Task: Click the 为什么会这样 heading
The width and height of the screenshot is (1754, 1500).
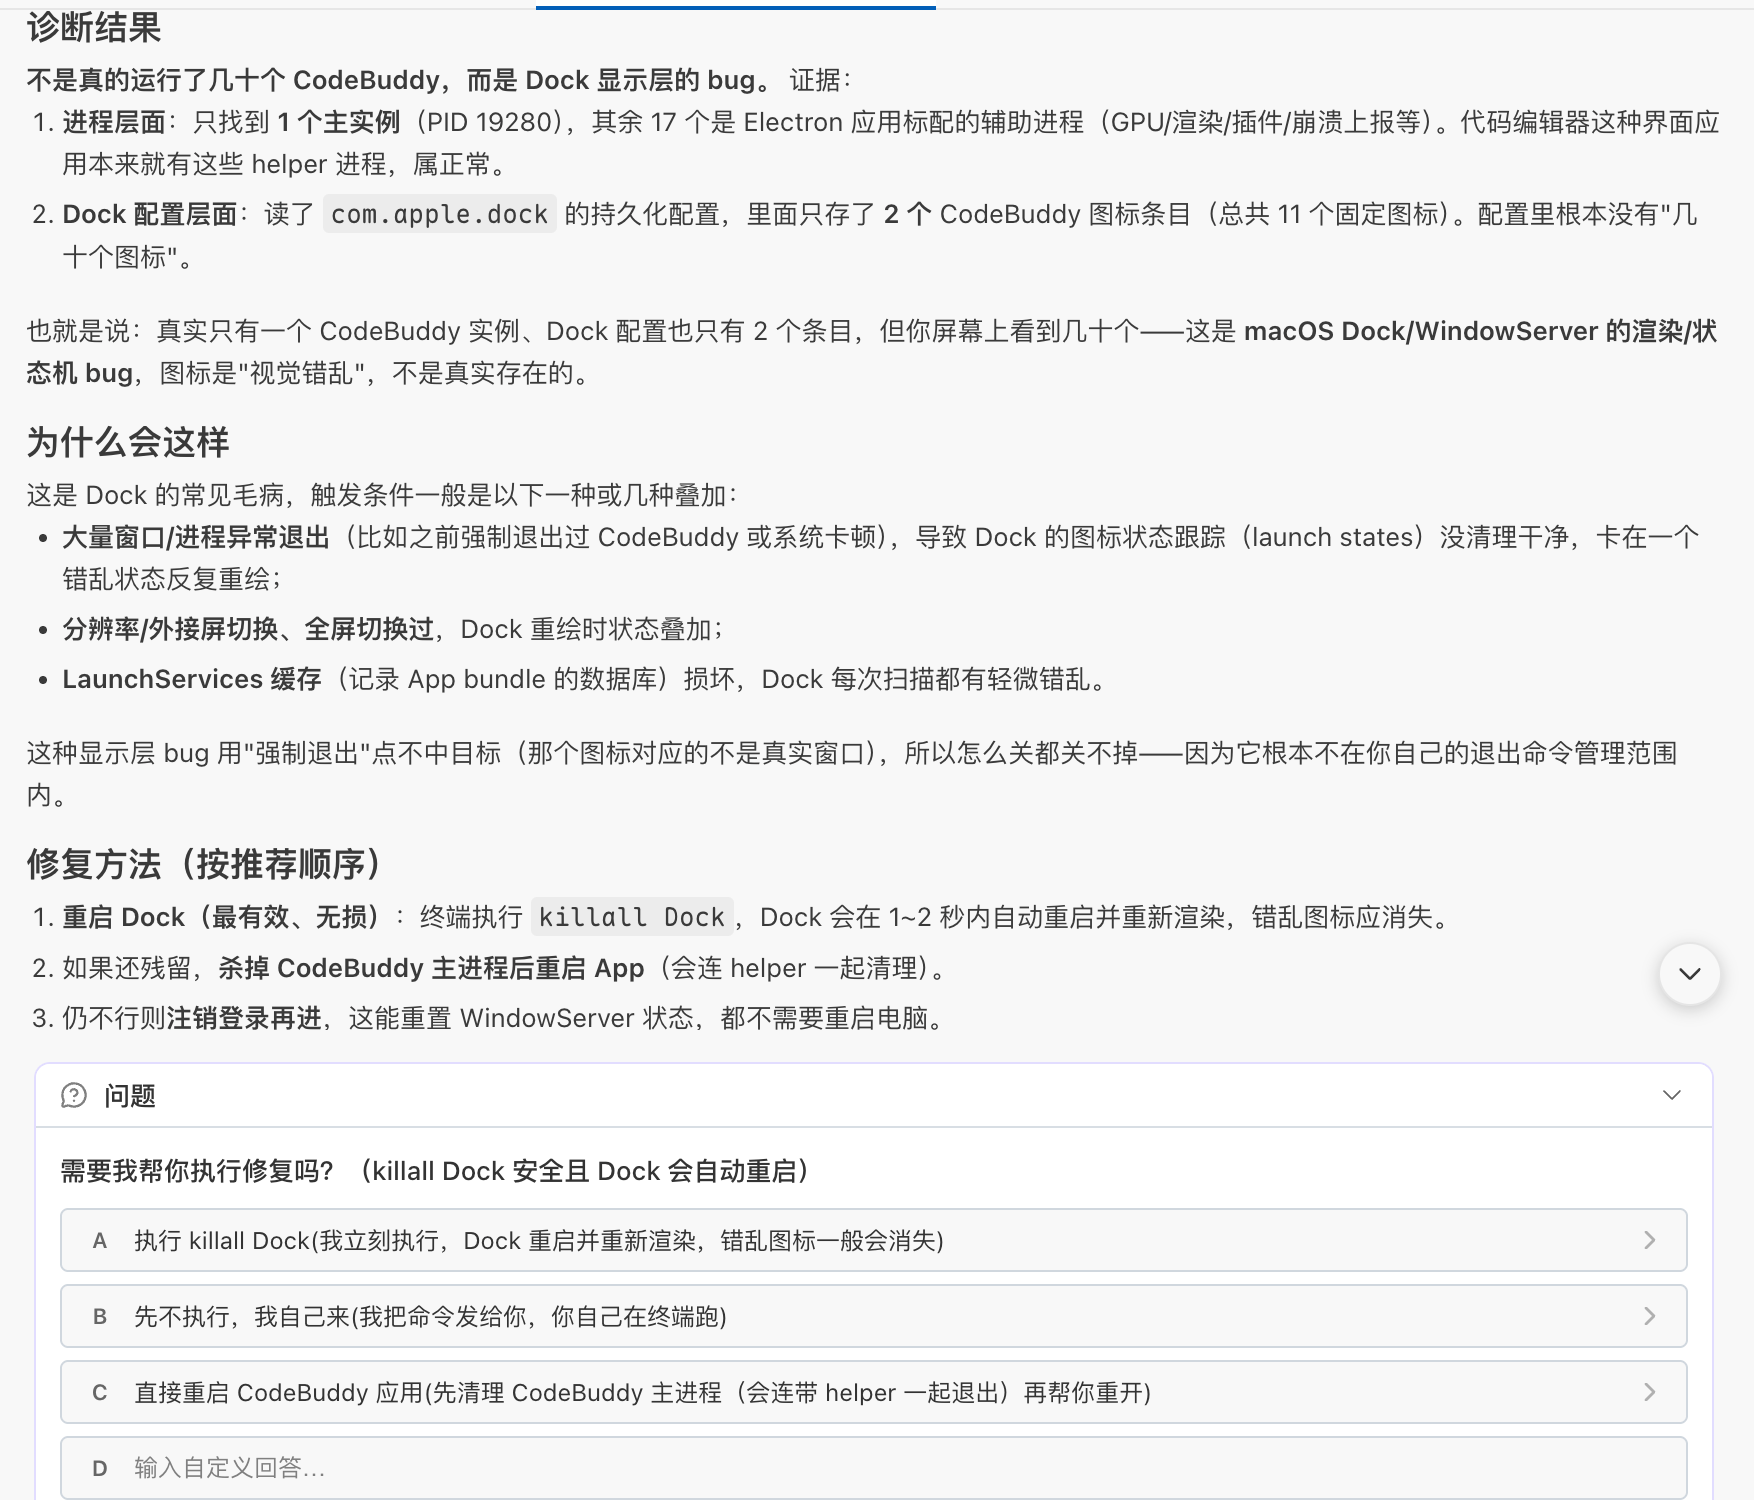Action: tap(128, 441)
